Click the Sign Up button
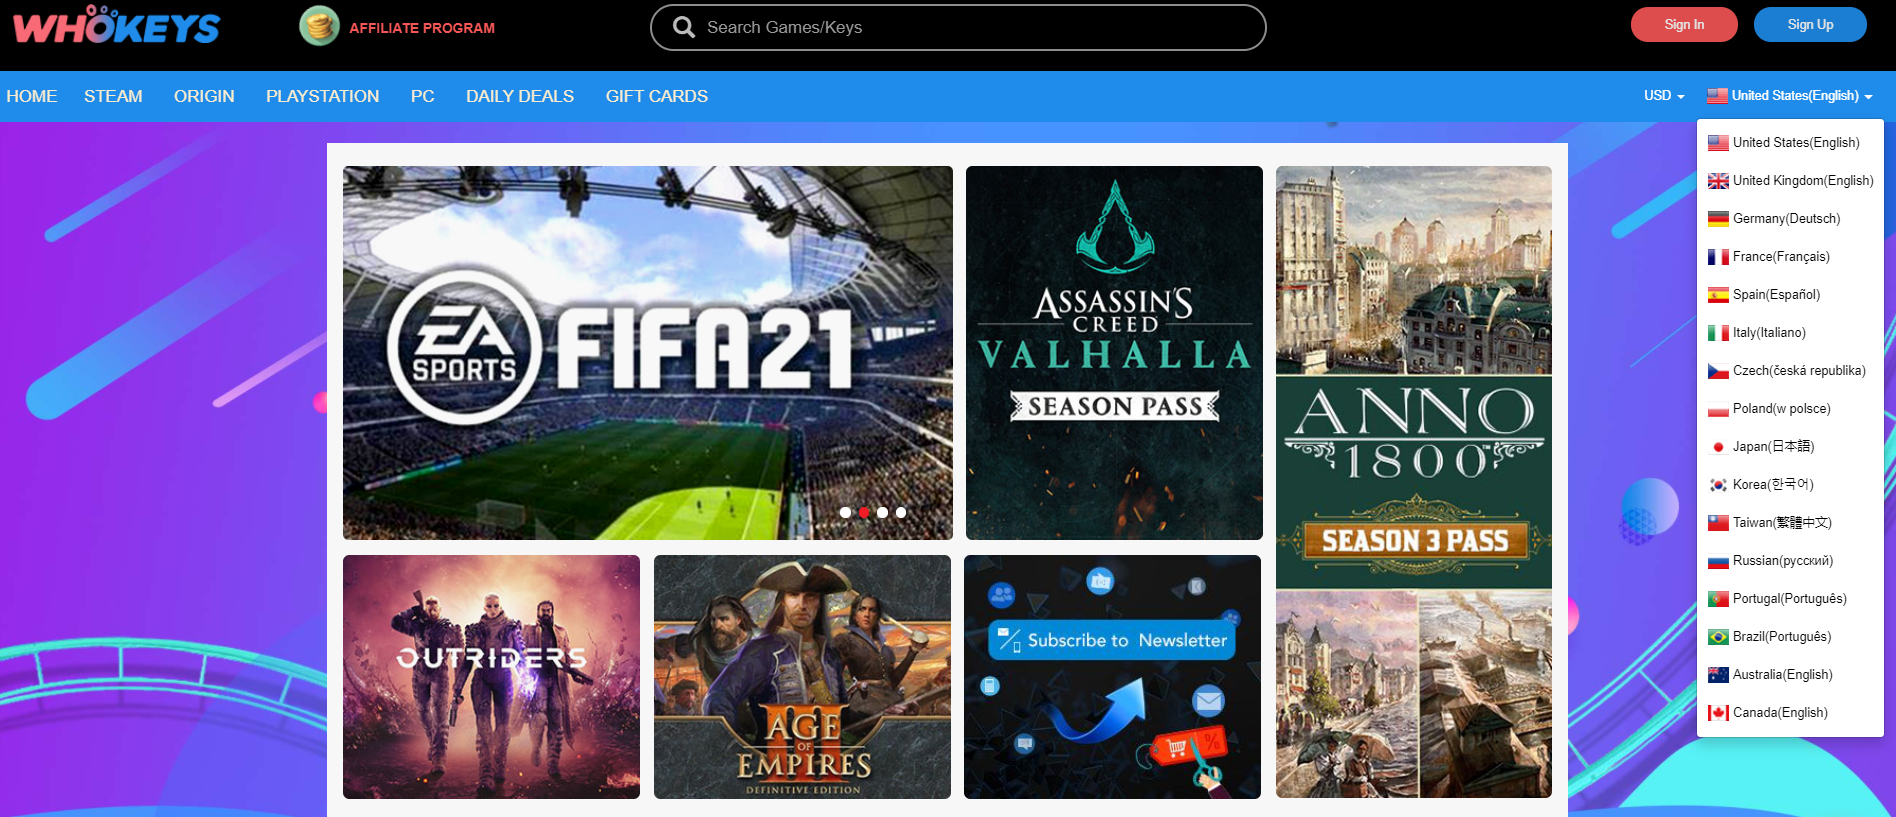 coord(1810,25)
